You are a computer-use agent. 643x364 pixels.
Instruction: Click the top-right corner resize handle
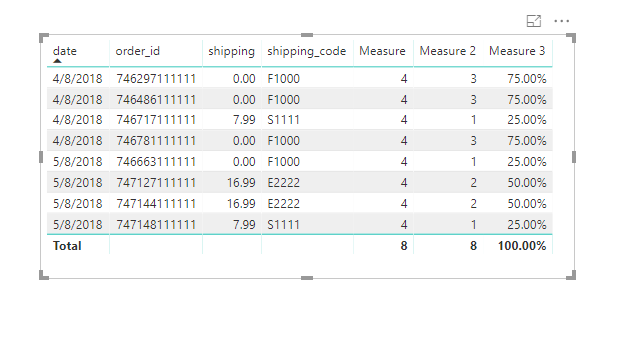pyautogui.click(x=571, y=38)
